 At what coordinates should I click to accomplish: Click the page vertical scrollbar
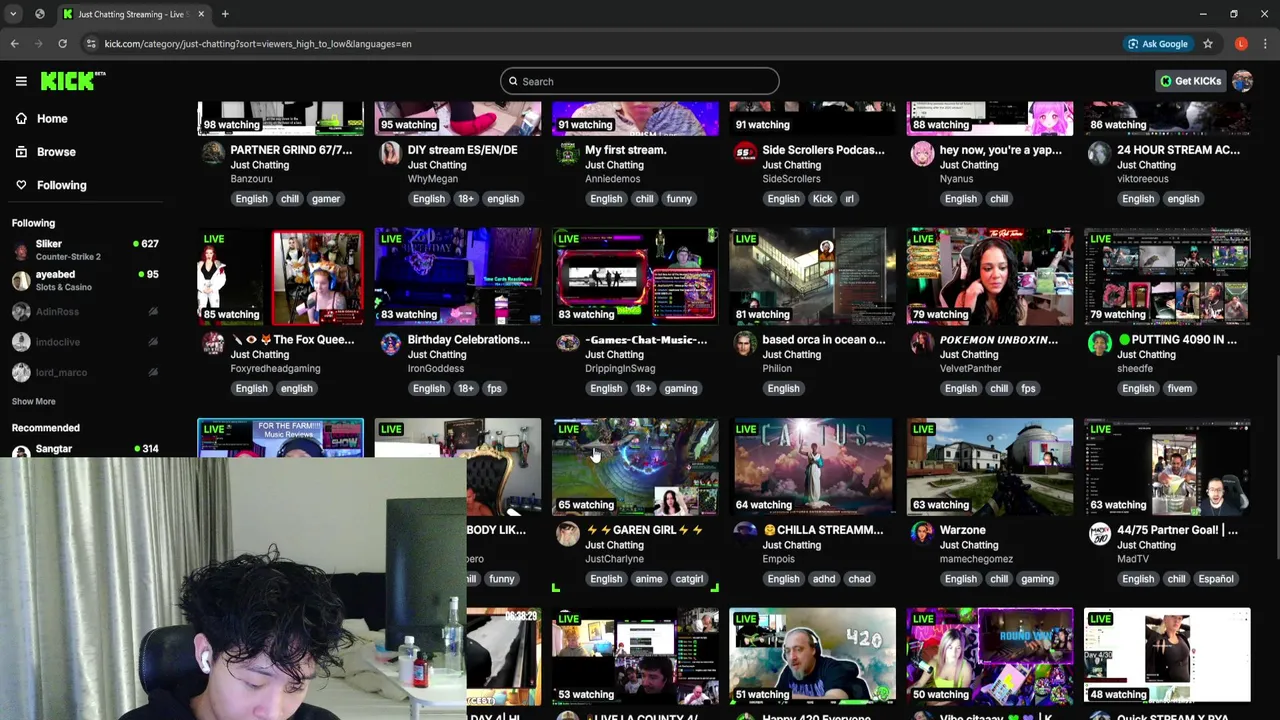1275,458
